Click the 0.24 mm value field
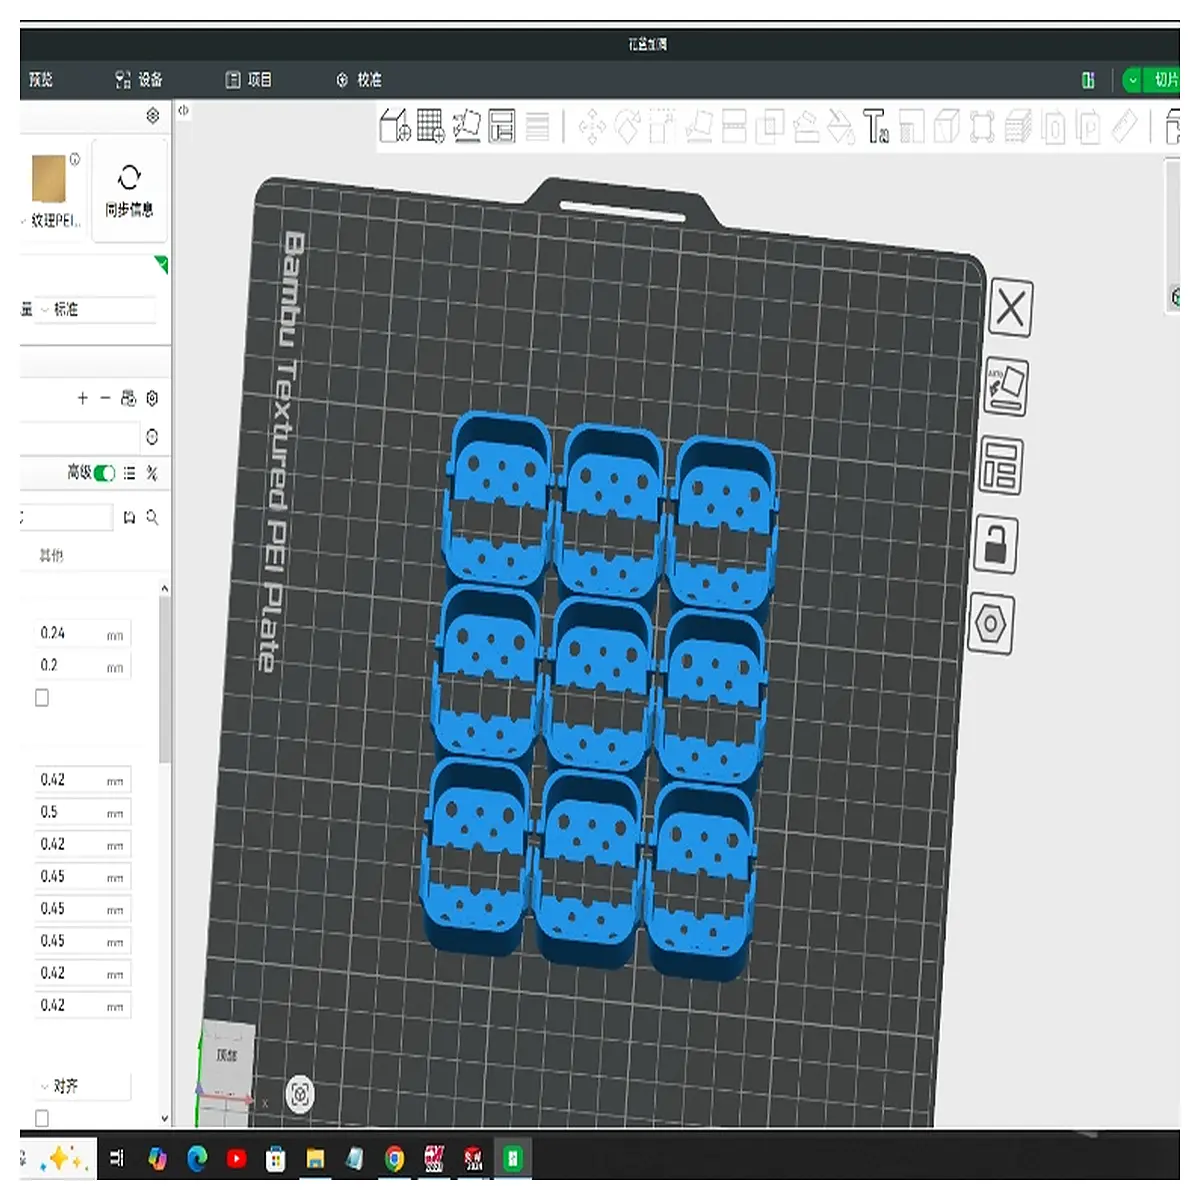1200x1200 pixels. pos(82,633)
